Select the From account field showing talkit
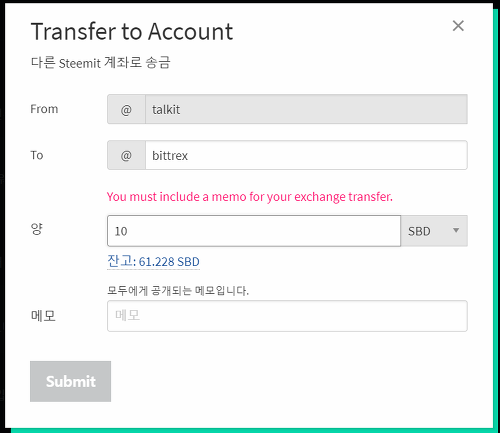 click(306, 109)
